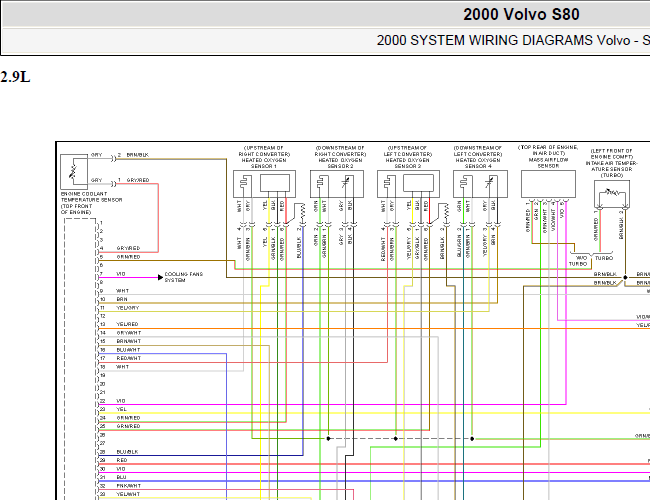Select the 'HEATED OXYGEN SENSOR 1' label
Screen dimensions: 650x500
tap(264, 163)
